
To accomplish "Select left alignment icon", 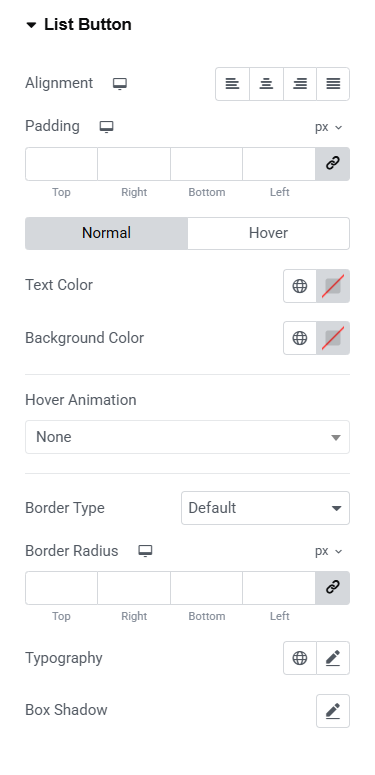I will [232, 84].
